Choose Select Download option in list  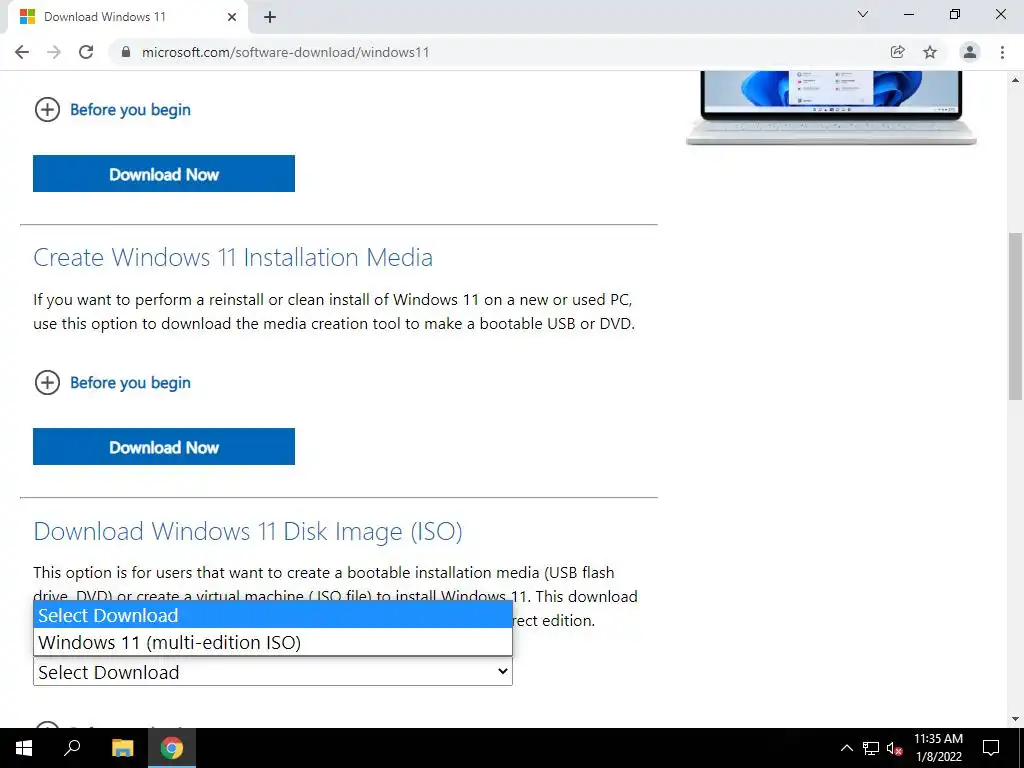pyautogui.click(x=273, y=615)
